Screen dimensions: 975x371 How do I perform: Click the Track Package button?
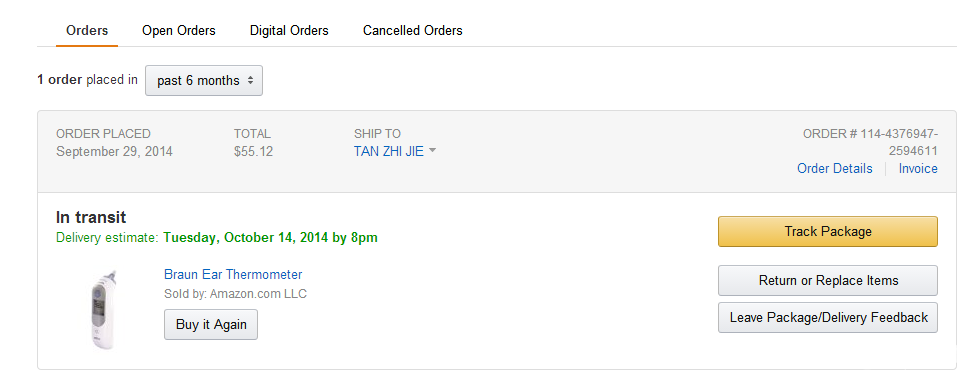[x=828, y=232]
